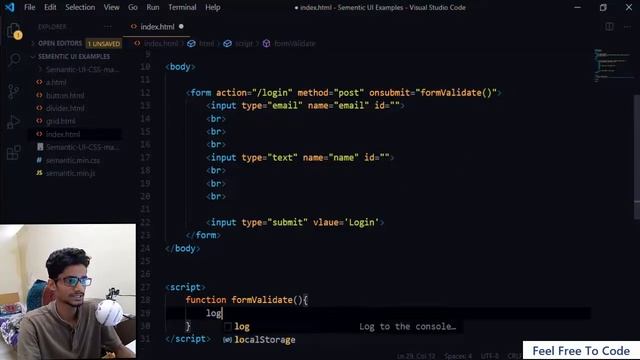Click the unsaved dot on index.html tab
This screenshot has height=360, width=640.
pos(181,27)
